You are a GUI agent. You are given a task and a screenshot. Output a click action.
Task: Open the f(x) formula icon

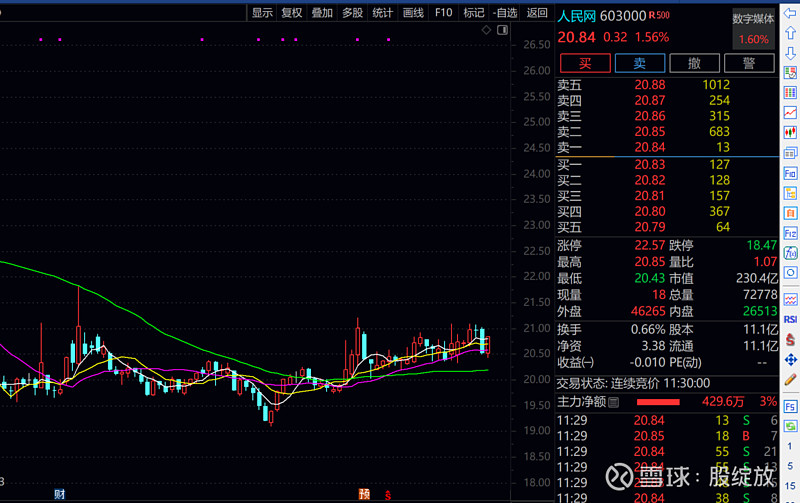point(790,253)
